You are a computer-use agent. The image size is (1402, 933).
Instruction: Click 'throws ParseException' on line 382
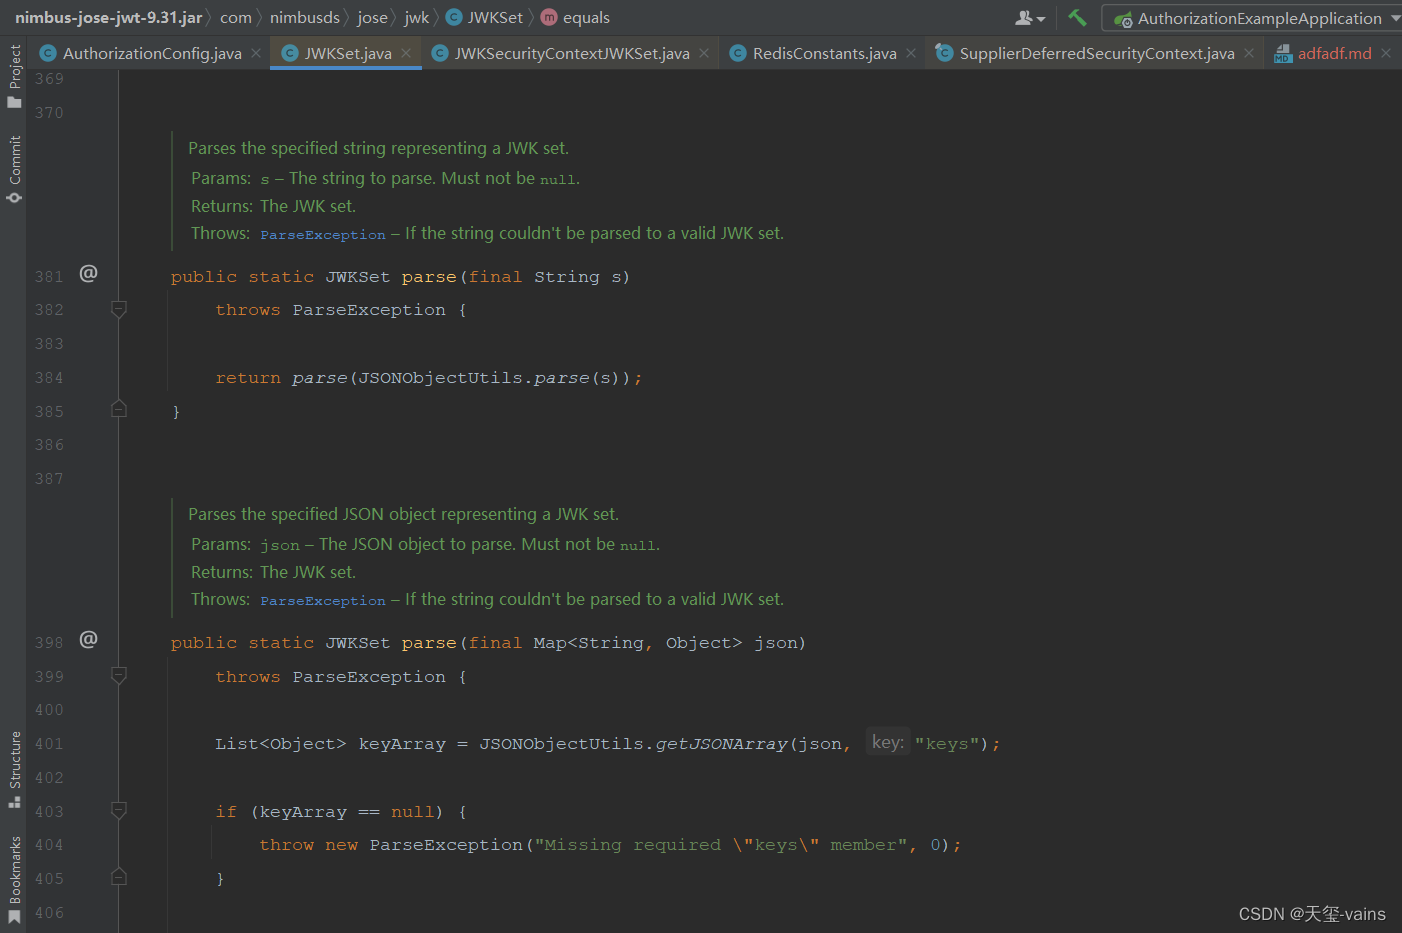click(x=331, y=310)
